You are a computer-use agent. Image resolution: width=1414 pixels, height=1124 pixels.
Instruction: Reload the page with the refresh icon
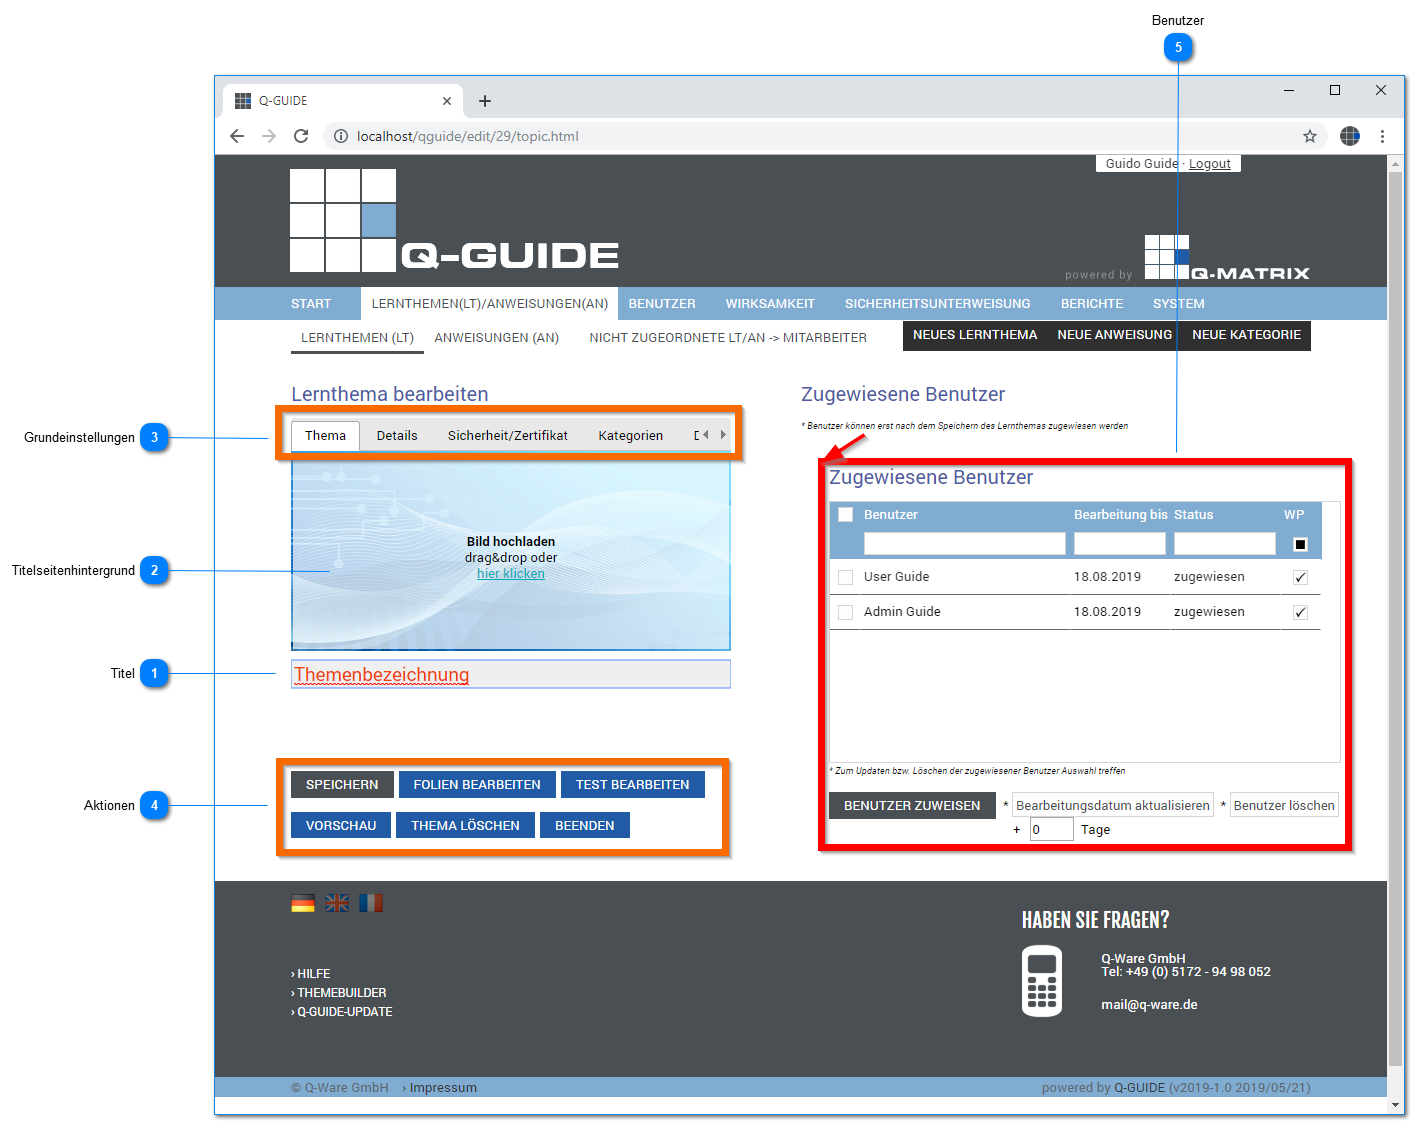(301, 136)
